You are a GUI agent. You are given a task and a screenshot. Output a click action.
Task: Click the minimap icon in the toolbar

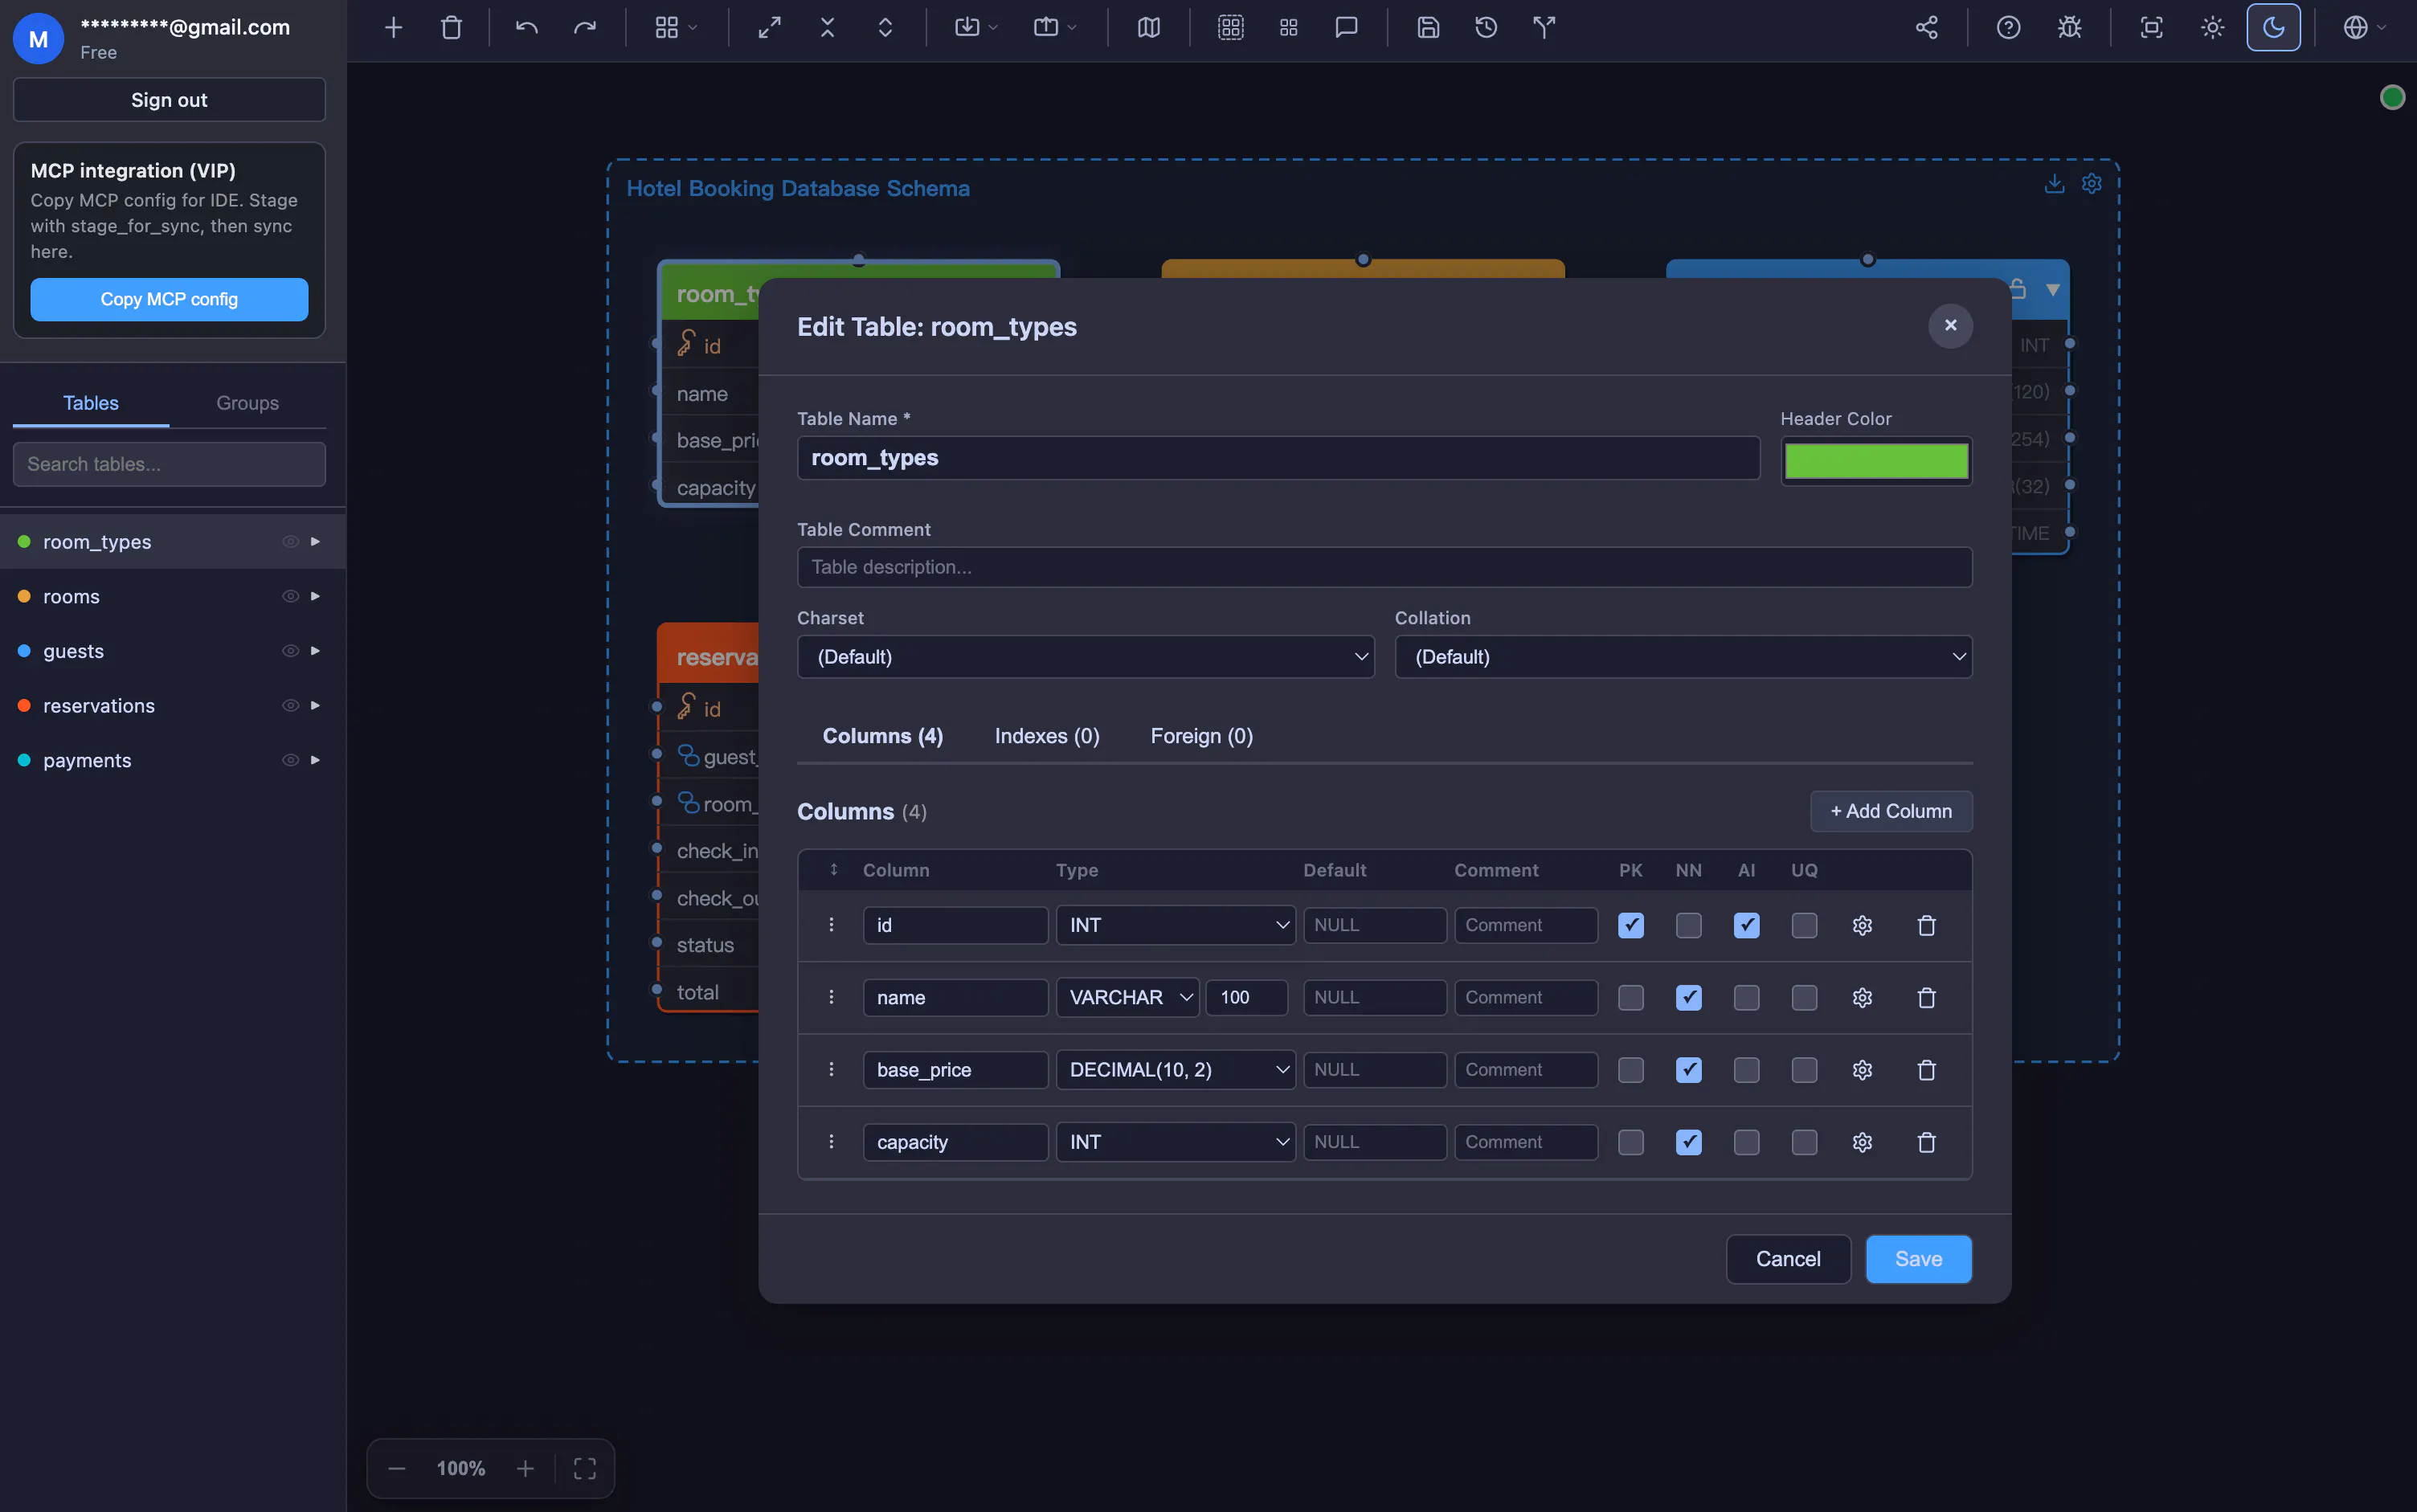pos(1149,28)
